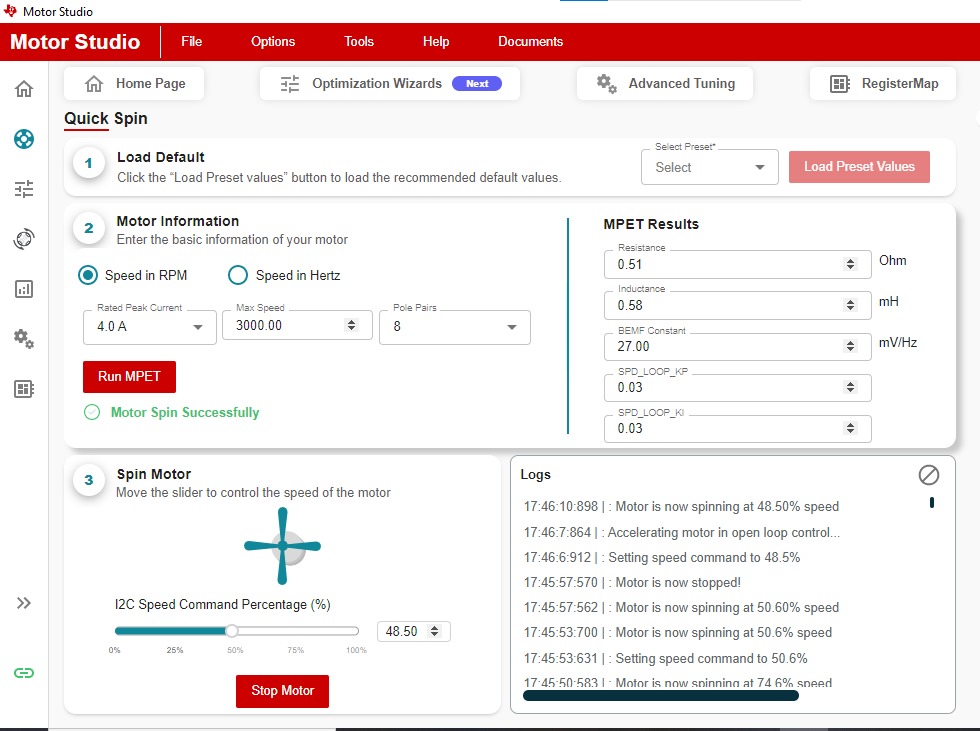Click the 48.50 speed percentage field
980x731 pixels.
click(x=413, y=631)
